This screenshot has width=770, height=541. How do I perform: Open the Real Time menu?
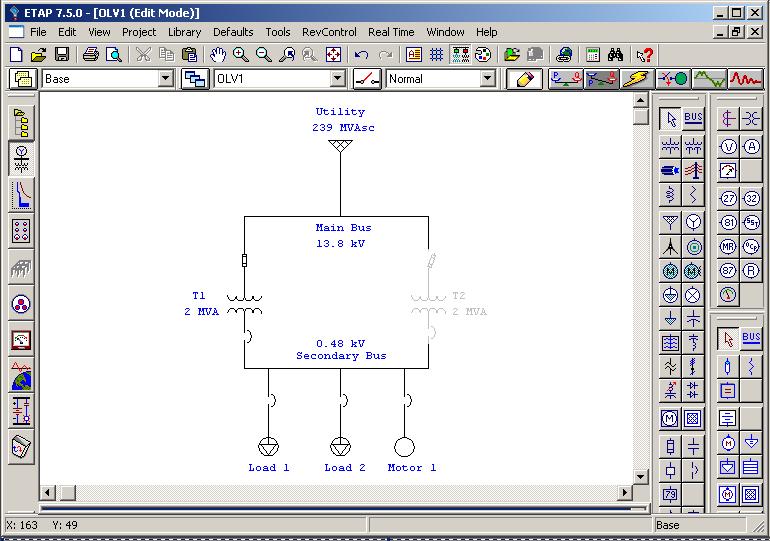(391, 32)
